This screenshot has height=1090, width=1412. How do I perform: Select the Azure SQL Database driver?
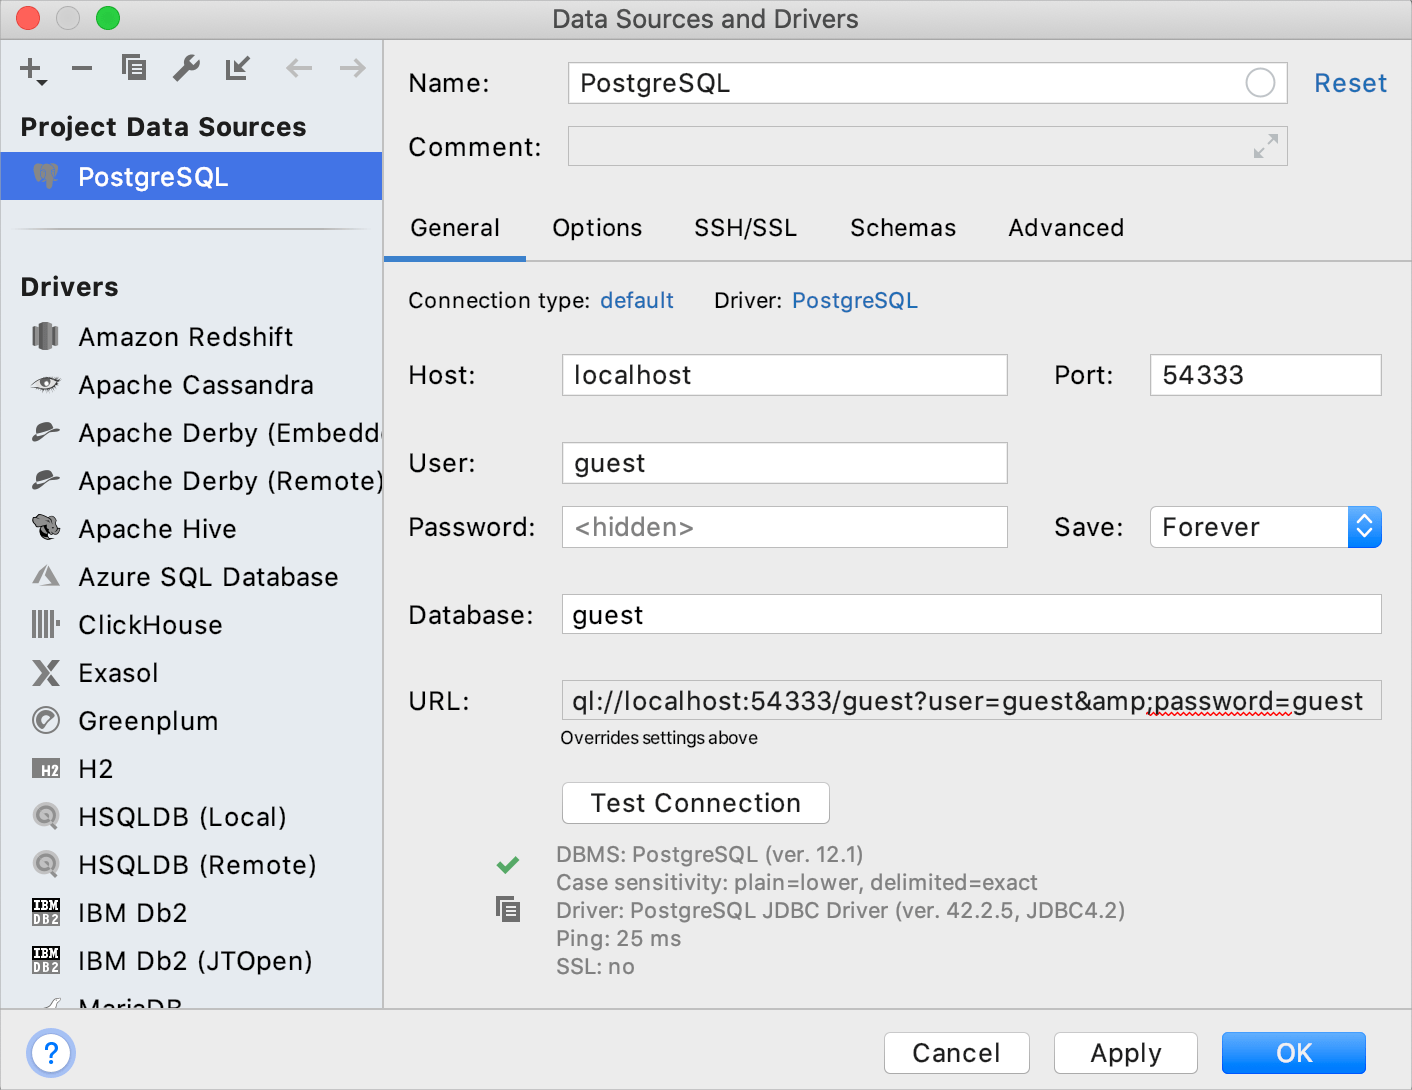tap(191, 577)
